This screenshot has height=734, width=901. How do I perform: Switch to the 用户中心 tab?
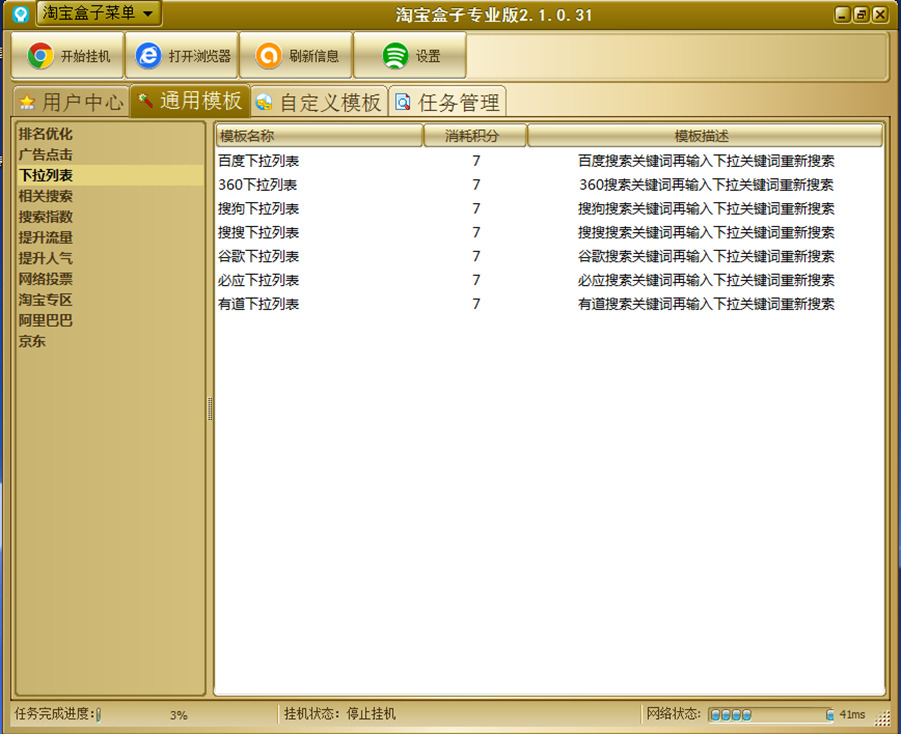click(72, 102)
